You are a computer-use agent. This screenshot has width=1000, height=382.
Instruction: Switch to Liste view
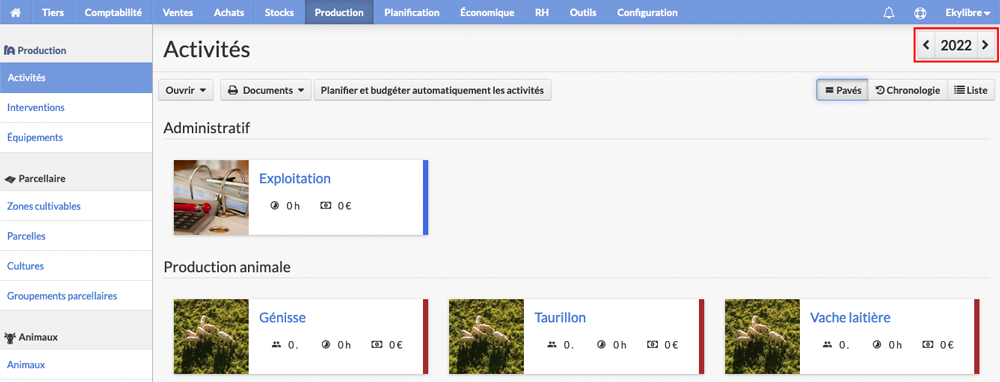coord(971,91)
